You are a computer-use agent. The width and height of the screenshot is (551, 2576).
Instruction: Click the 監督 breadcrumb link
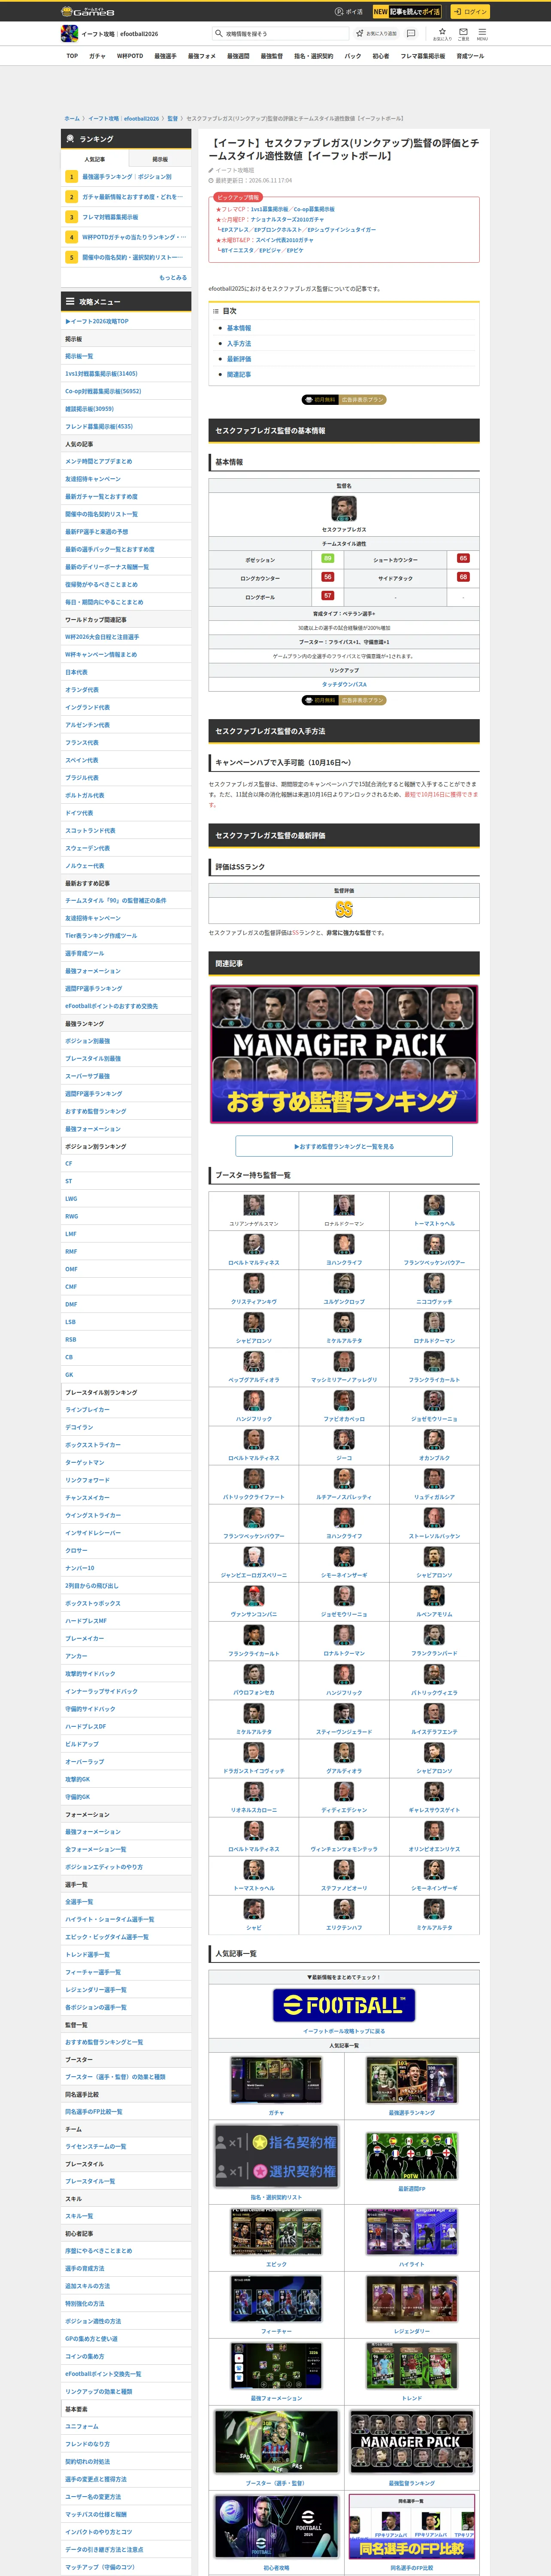172,118
